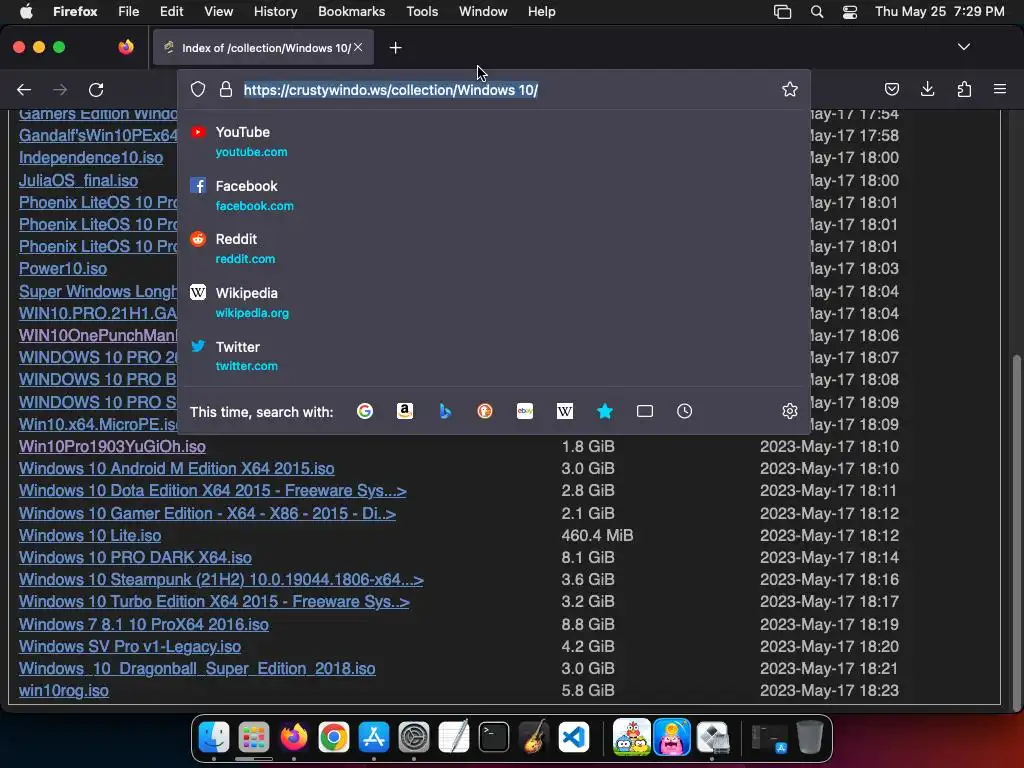The height and width of the screenshot is (768, 1024).
Task: Open Win10Pro1903YuGiOh.iso link
Action: tap(112, 447)
